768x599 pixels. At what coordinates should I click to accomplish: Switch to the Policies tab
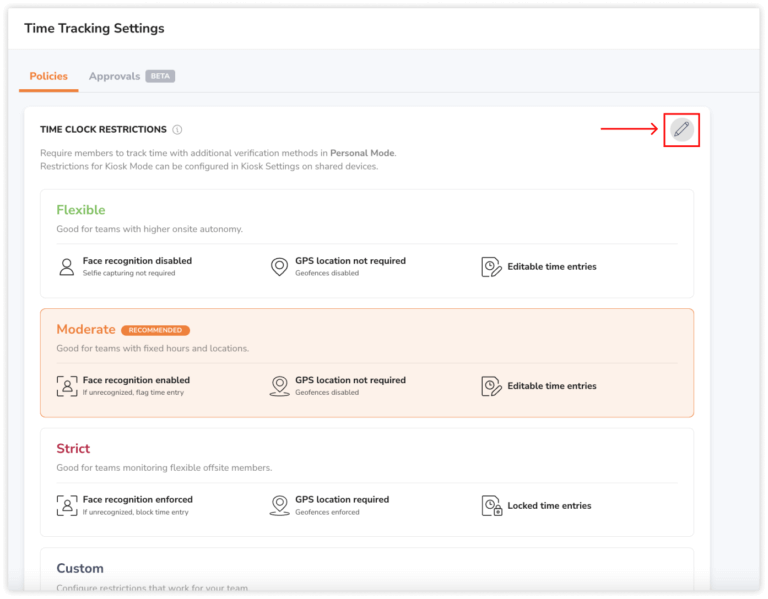48,76
